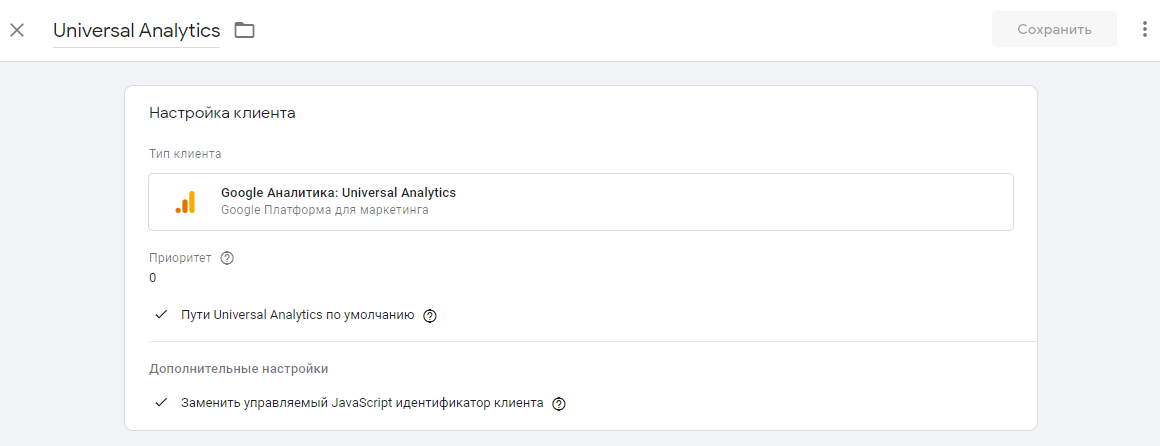
Task: Click the Приоритет label text
Action: click(180, 258)
